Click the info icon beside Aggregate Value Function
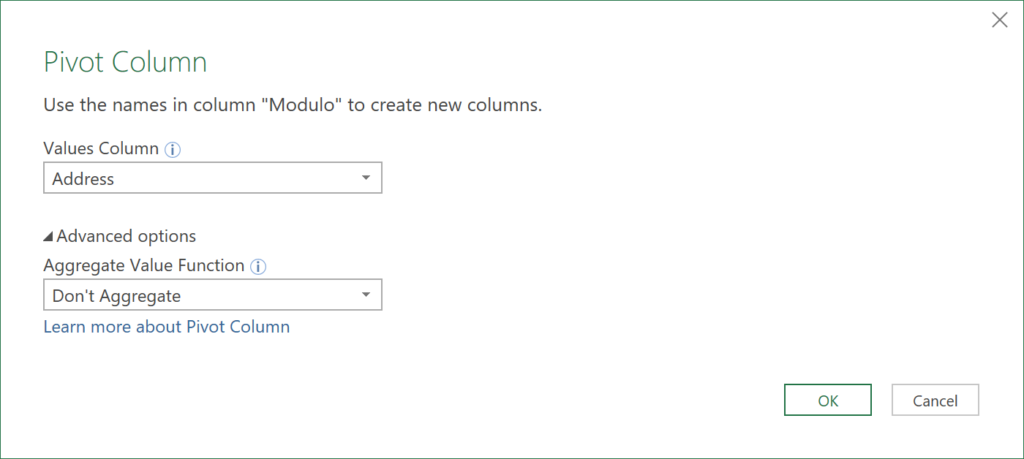 click(258, 266)
